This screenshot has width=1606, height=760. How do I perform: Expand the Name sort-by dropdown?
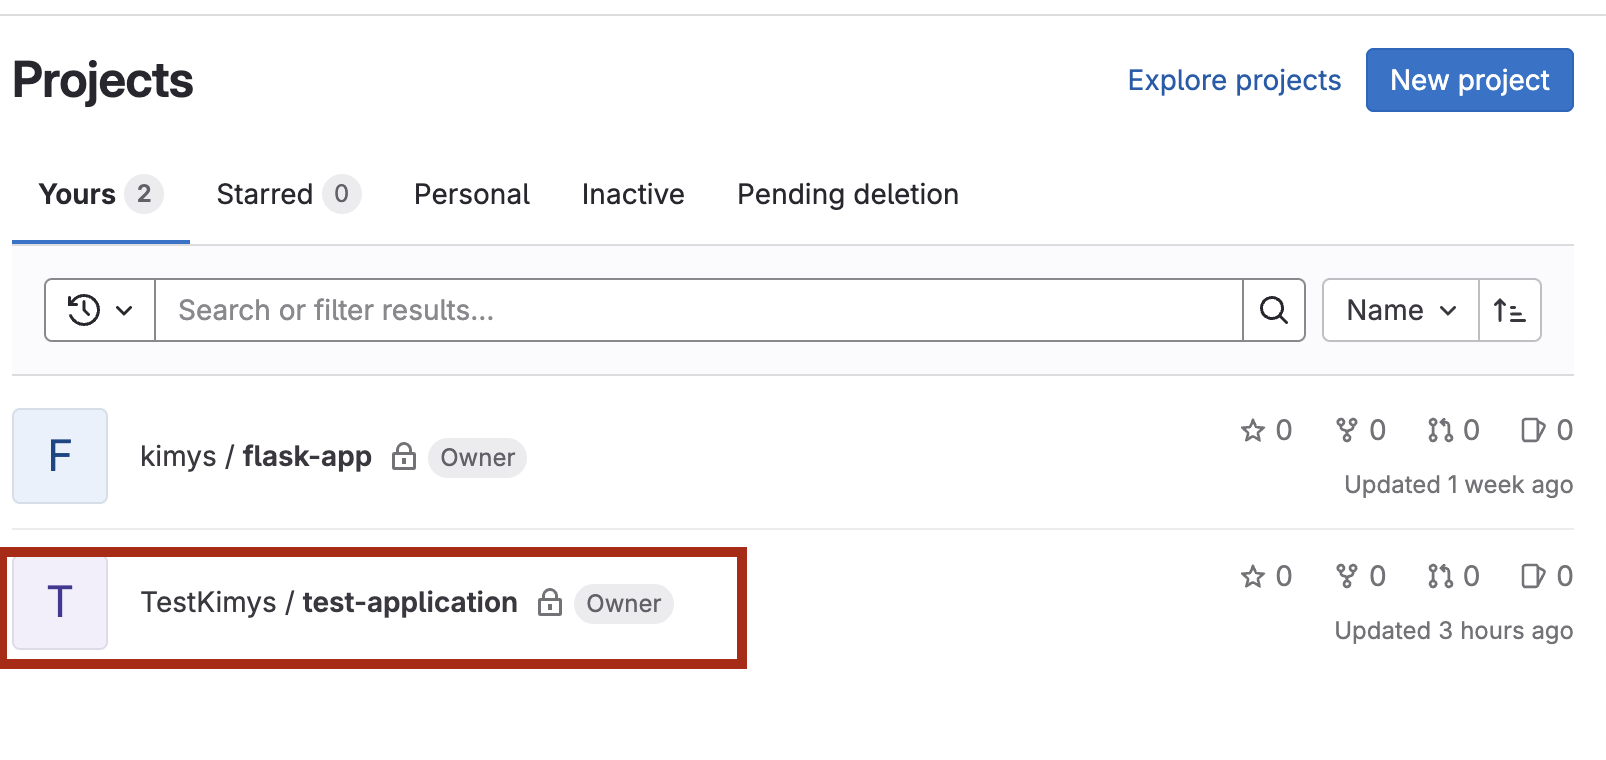pyautogui.click(x=1401, y=310)
